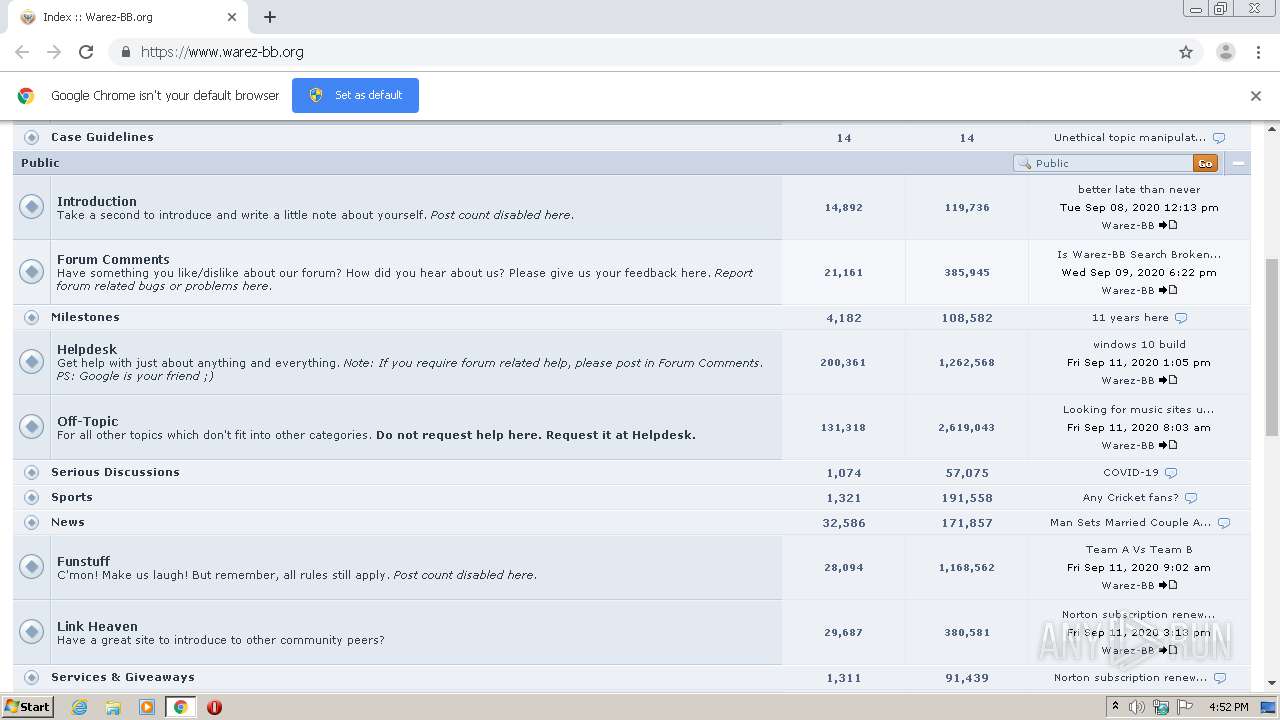Open the Services & Giveaways link
Screen dimensions: 1280x720
tap(123, 677)
